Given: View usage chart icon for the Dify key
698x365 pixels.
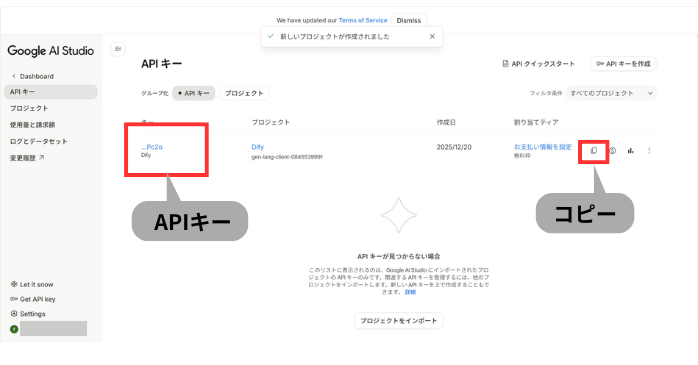Looking at the screenshot, I should (630, 151).
